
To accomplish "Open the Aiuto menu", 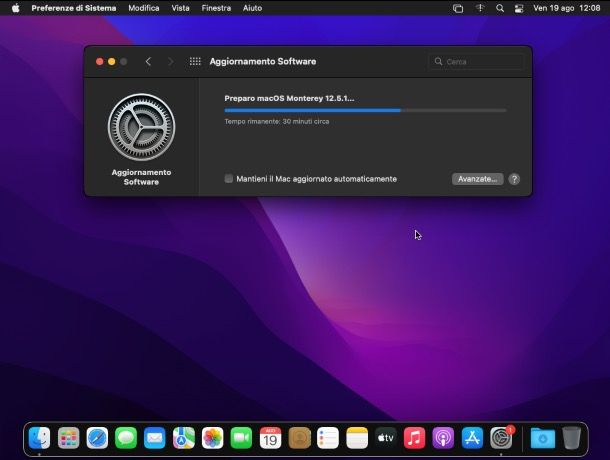I will tap(252, 8).
